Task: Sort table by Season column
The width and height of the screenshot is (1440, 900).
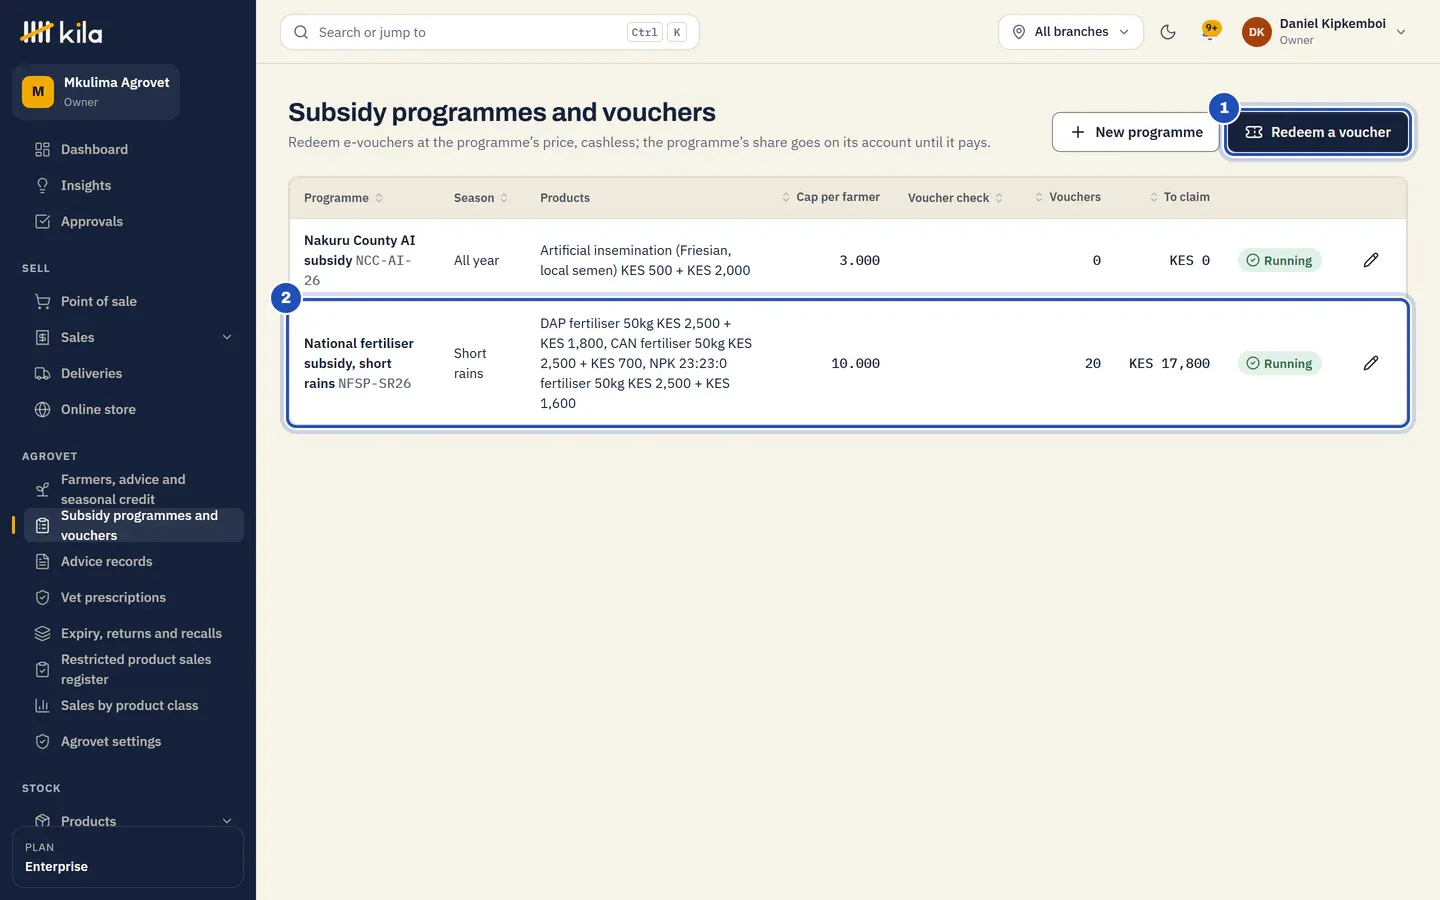Action: coord(481,198)
